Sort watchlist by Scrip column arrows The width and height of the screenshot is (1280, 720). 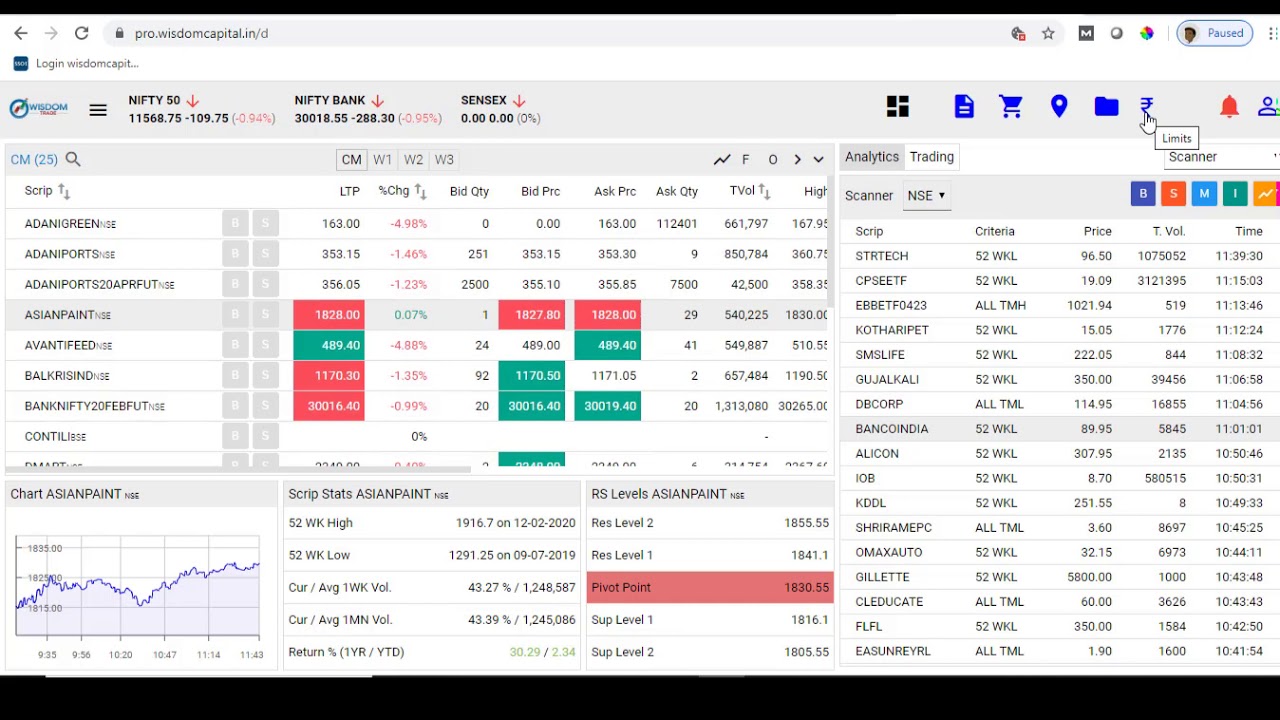[64, 191]
